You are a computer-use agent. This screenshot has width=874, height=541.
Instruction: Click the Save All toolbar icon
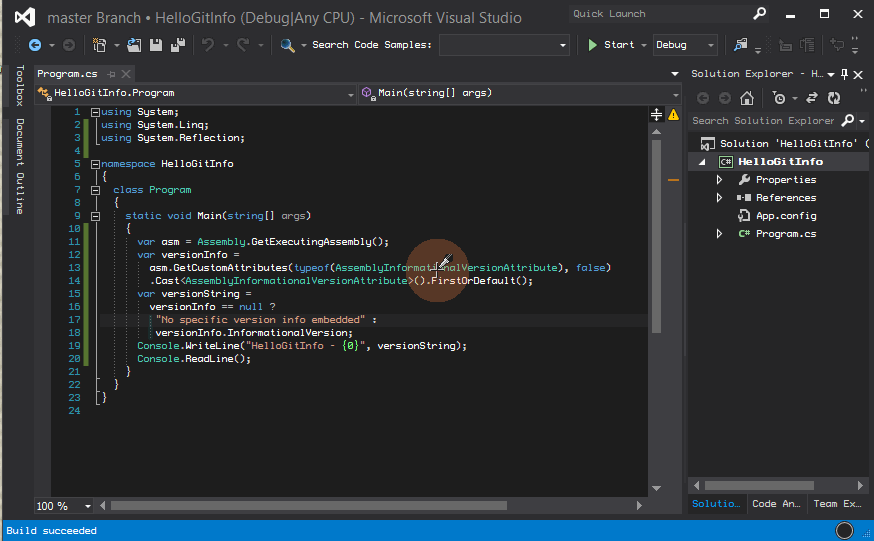tap(178, 45)
